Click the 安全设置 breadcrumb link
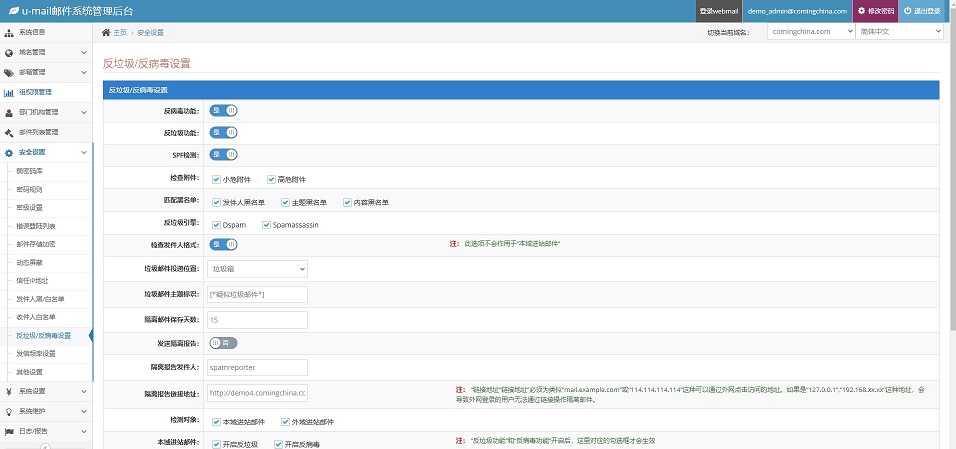Image resolution: width=956 pixels, height=449 pixels. click(x=151, y=32)
